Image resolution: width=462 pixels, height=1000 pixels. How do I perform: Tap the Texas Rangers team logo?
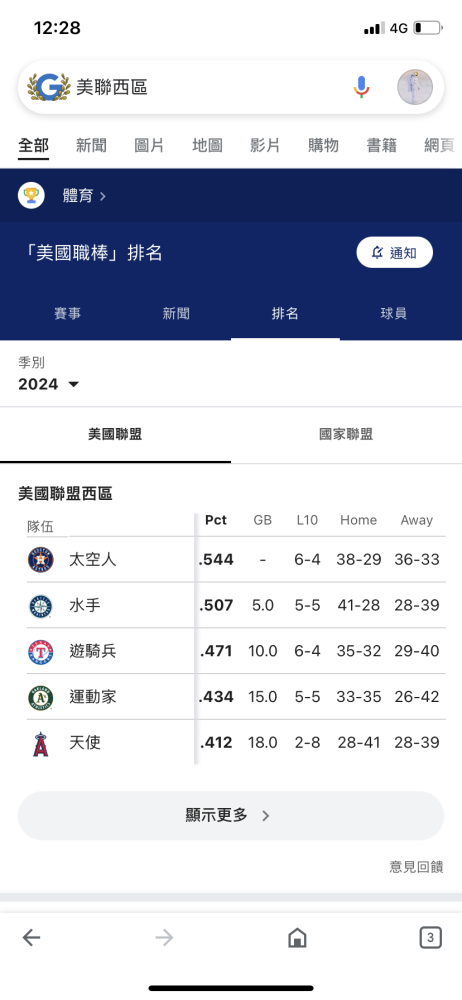40,651
